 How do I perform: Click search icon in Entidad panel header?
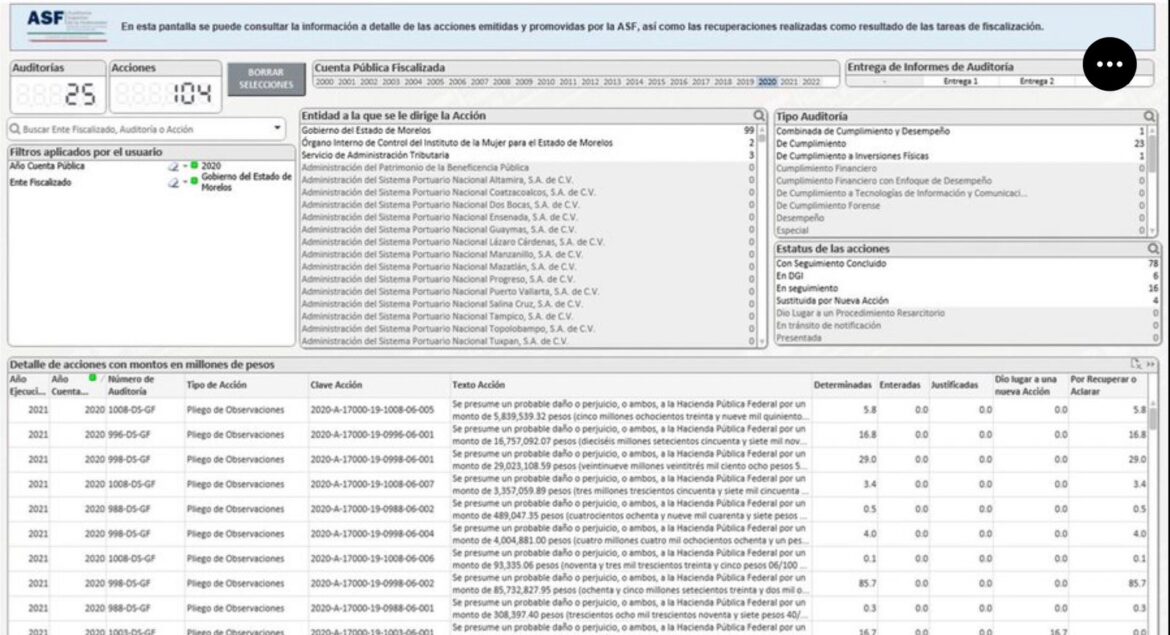click(759, 116)
